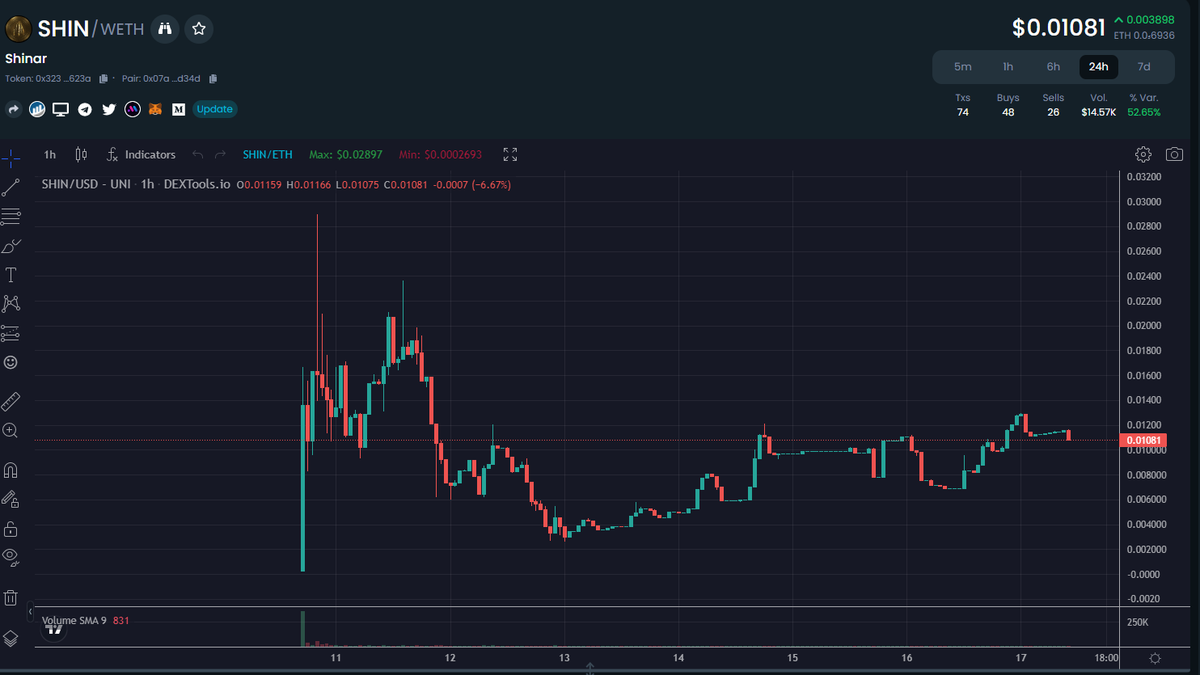Select the 5m timeframe tab

pyautogui.click(x=962, y=66)
